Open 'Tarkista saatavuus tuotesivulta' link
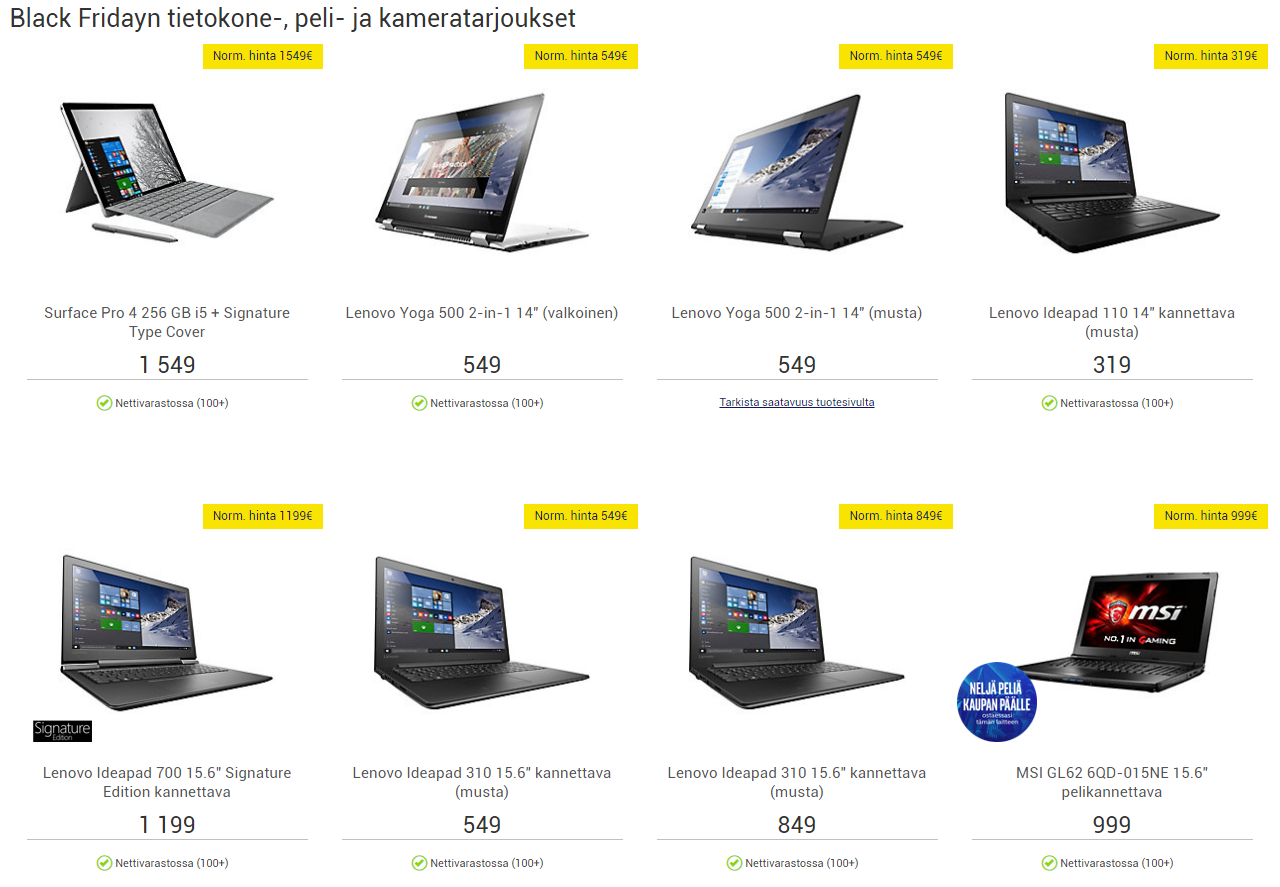1280x887 pixels. click(797, 403)
